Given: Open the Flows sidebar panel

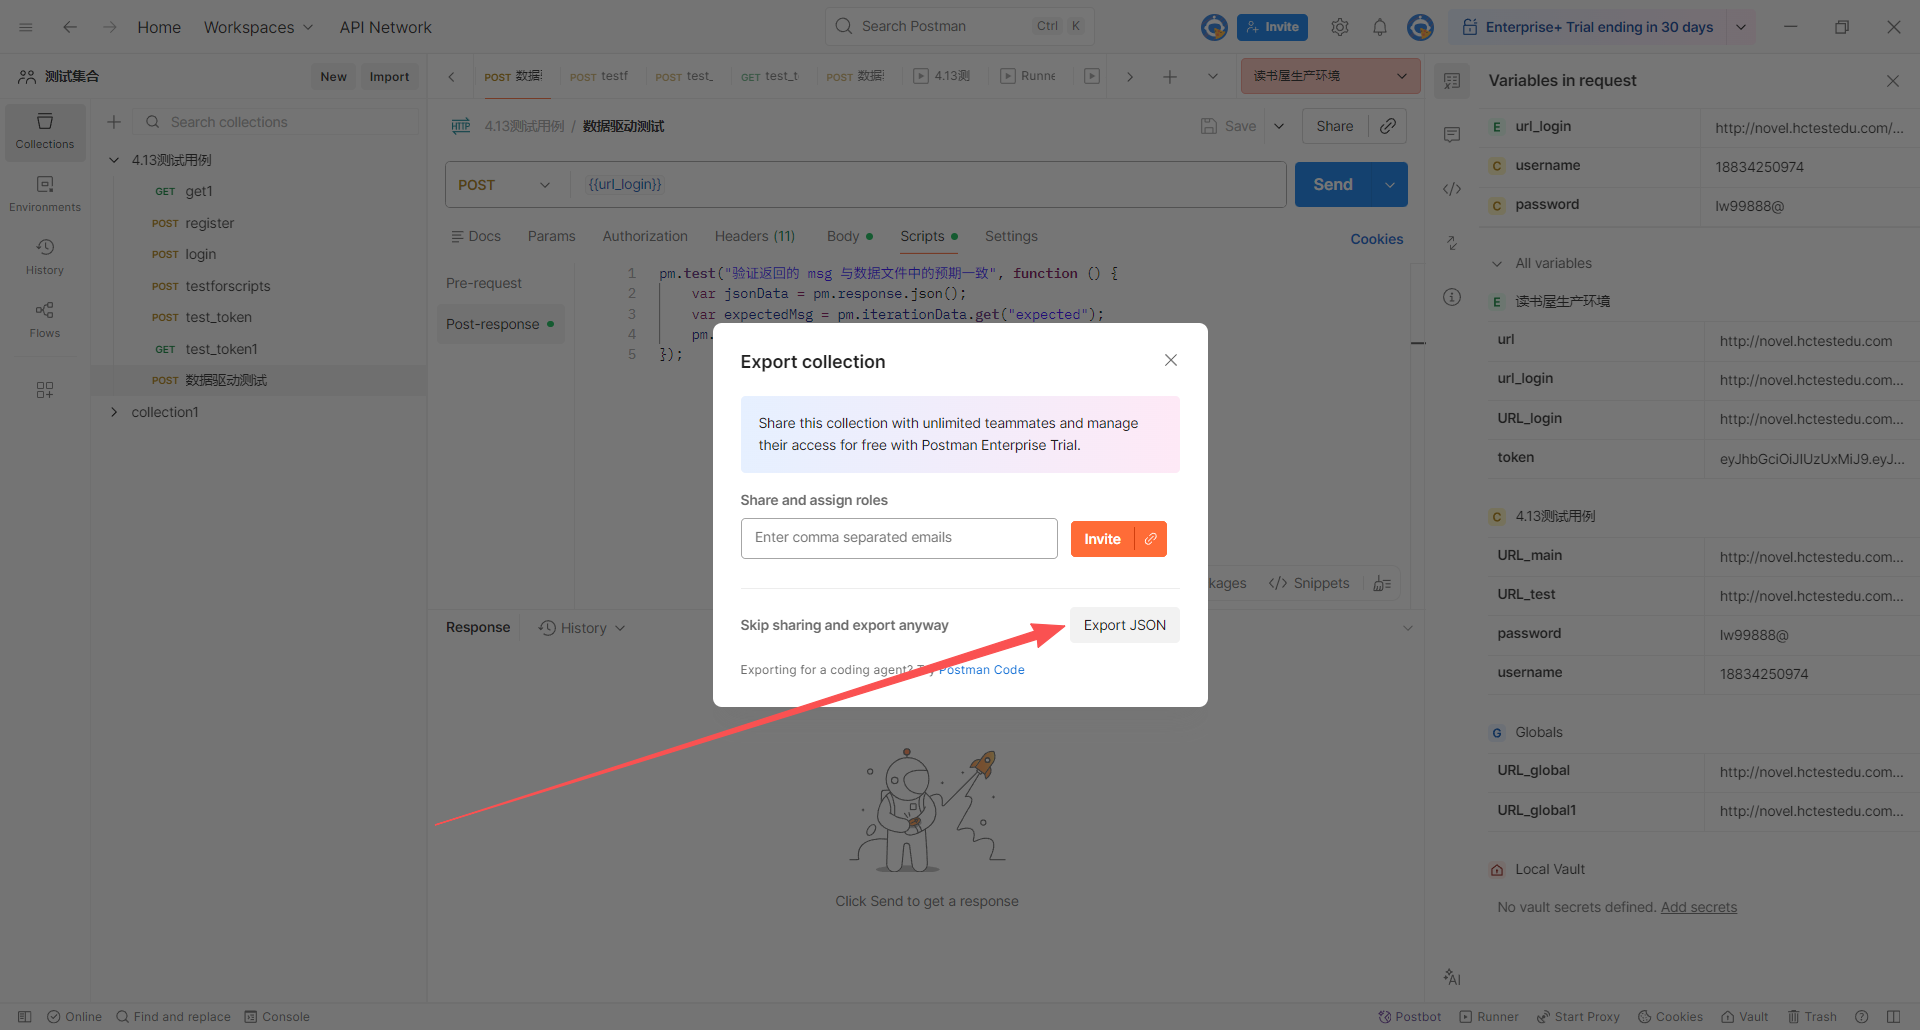Looking at the screenshot, I should coord(45,320).
